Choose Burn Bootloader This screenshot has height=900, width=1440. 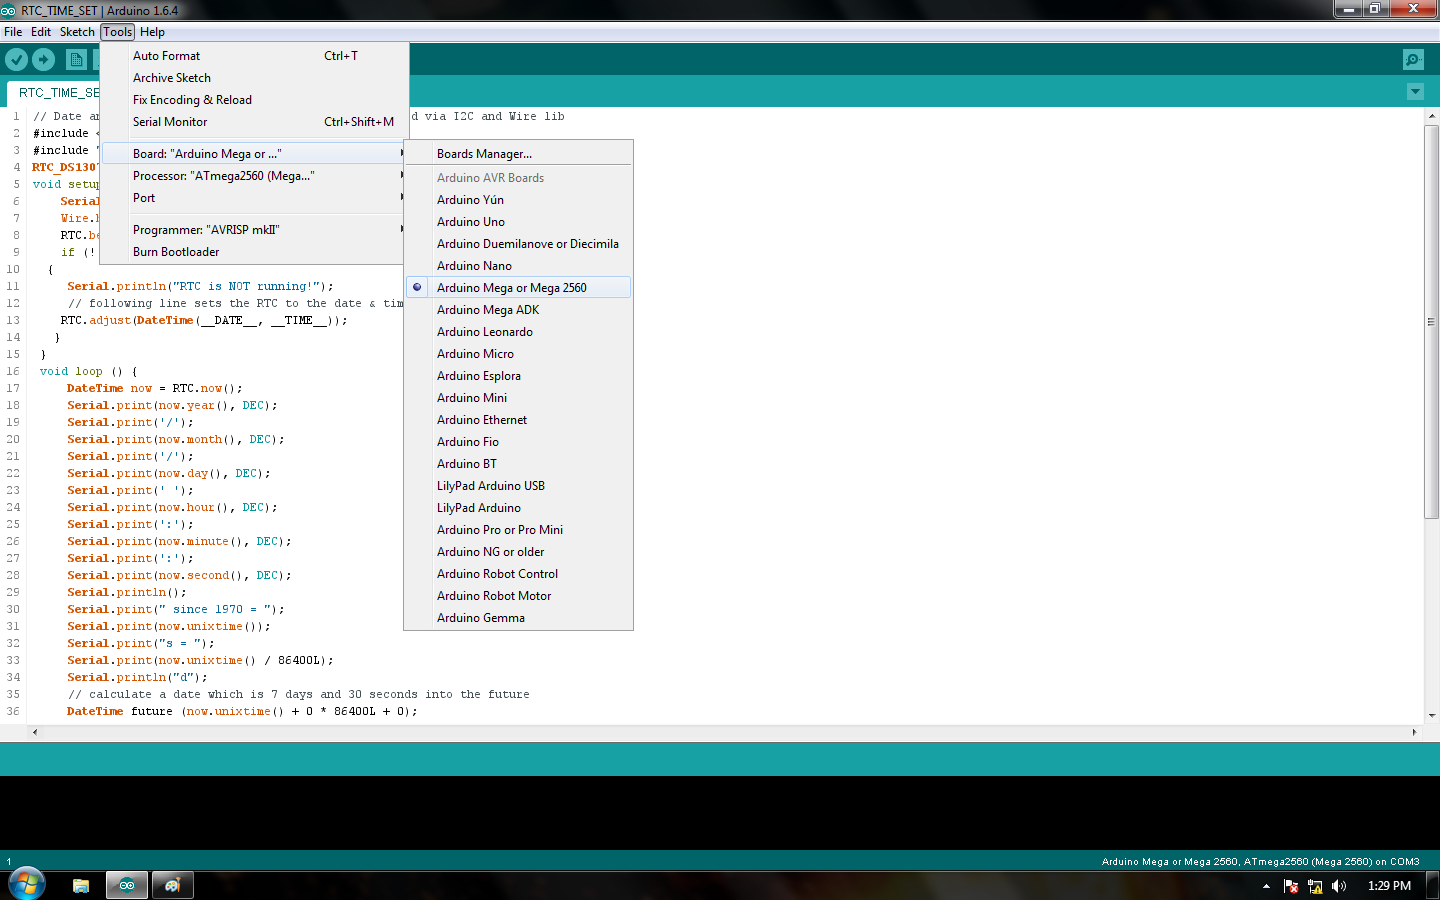tap(255, 252)
